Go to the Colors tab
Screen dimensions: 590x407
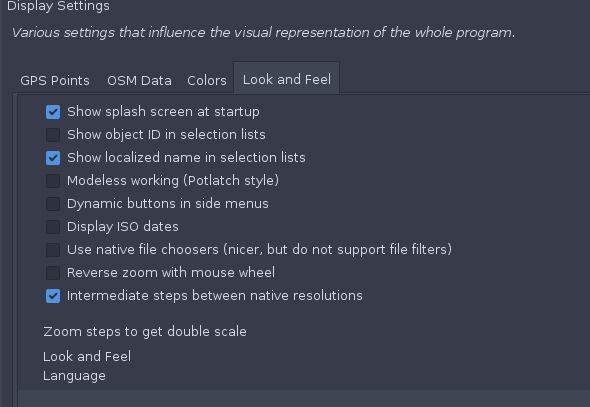tap(207, 80)
